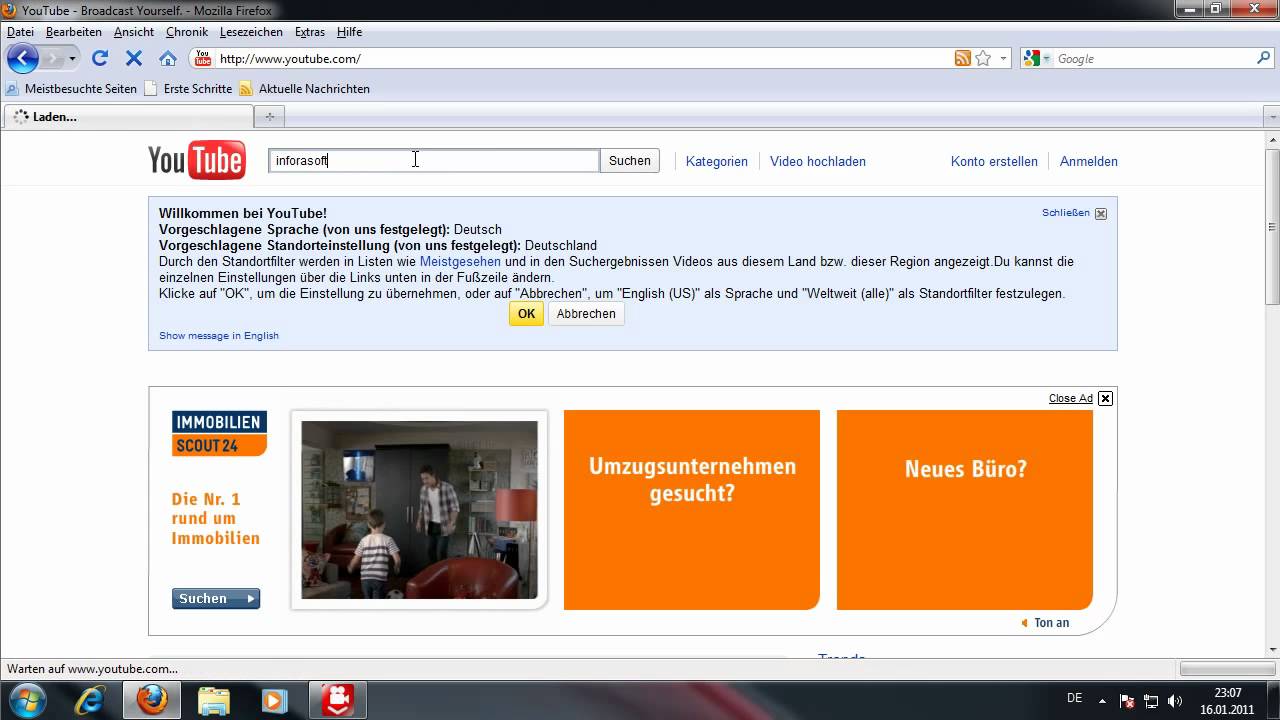This screenshot has width=1280, height=720.
Task: Open the Datei menu
Action: click(20, 32)
